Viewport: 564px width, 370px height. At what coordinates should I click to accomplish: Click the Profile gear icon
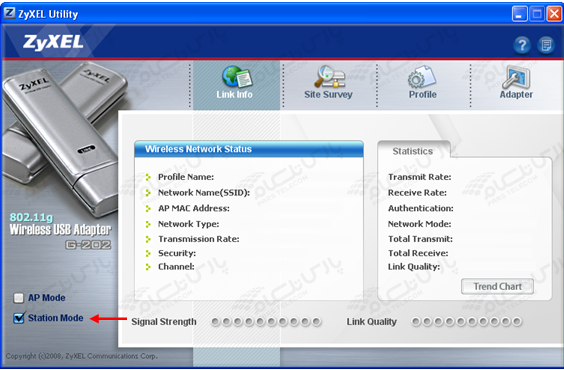(x=422, y=77)
